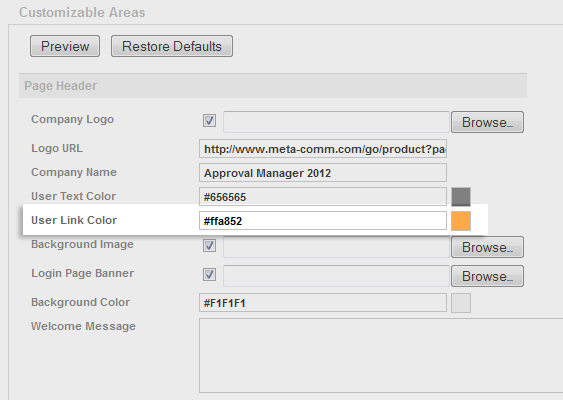Toggle the Company Logo checkbox
The width and height of the screenshot is (563, 400).
tap(209, 120)
